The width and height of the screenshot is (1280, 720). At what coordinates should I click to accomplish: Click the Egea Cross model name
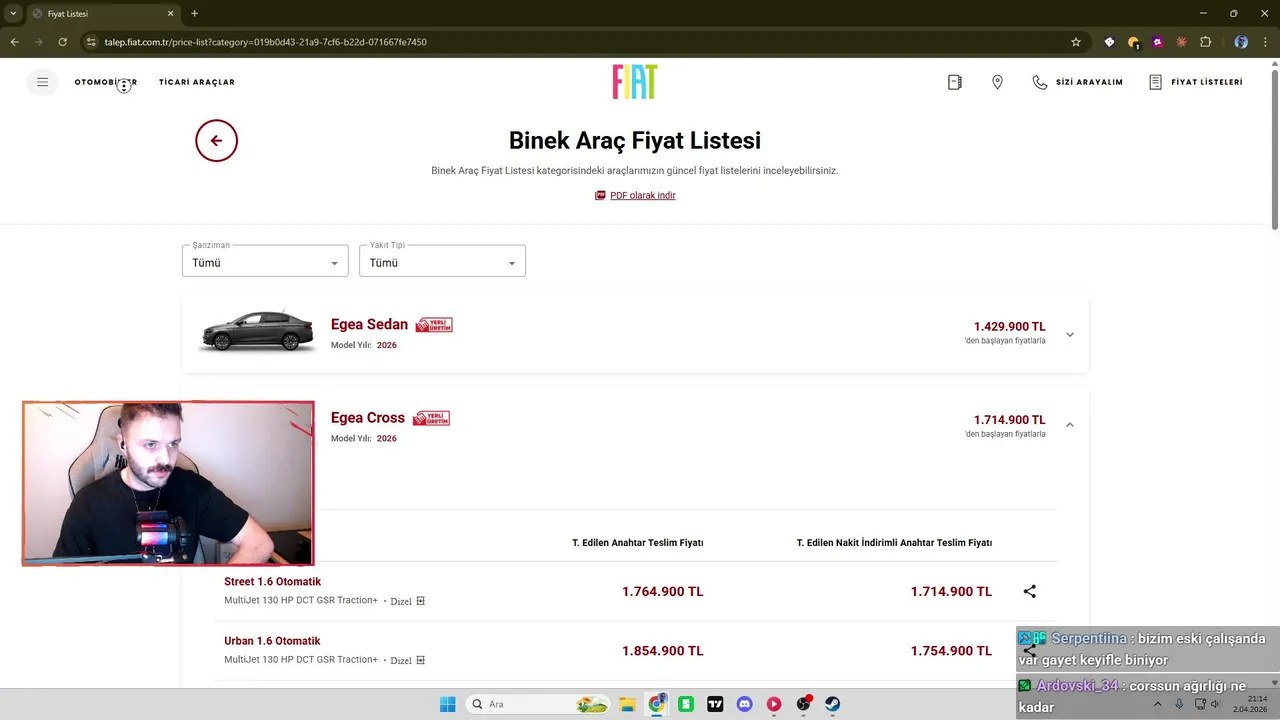click(x=368, y=418)
